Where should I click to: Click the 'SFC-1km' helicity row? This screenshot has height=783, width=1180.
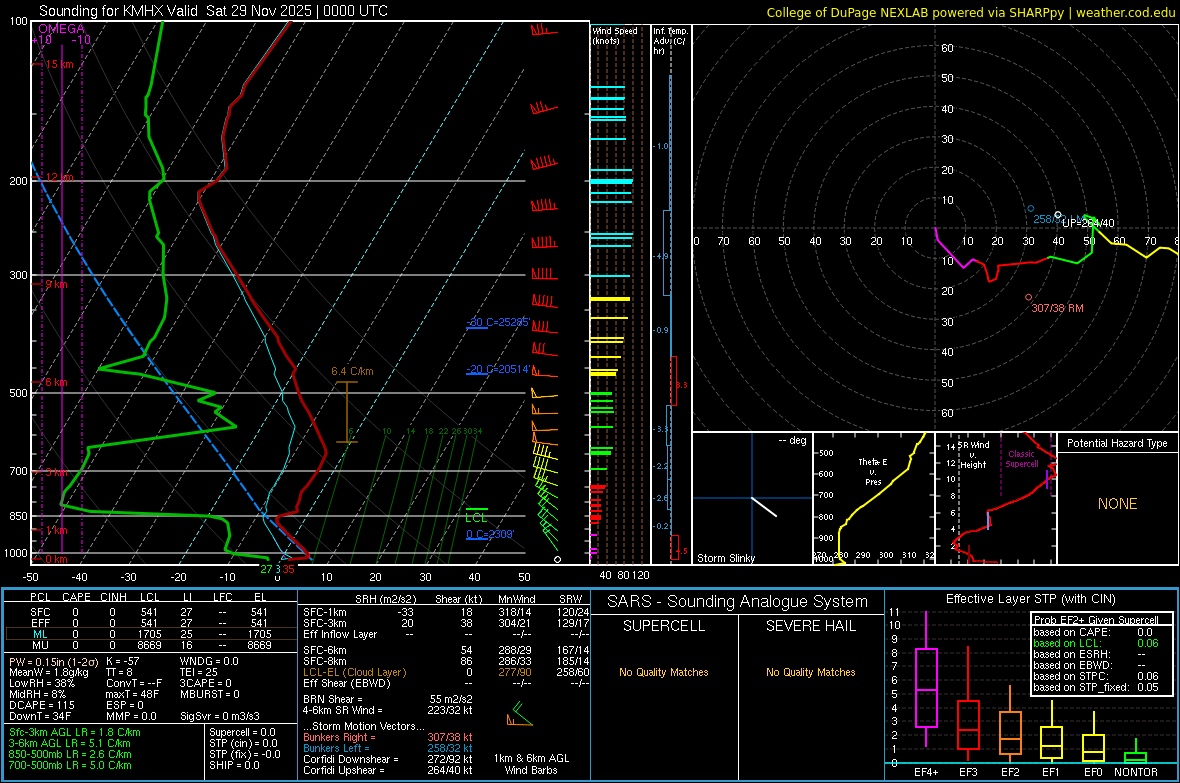[446, 612]
